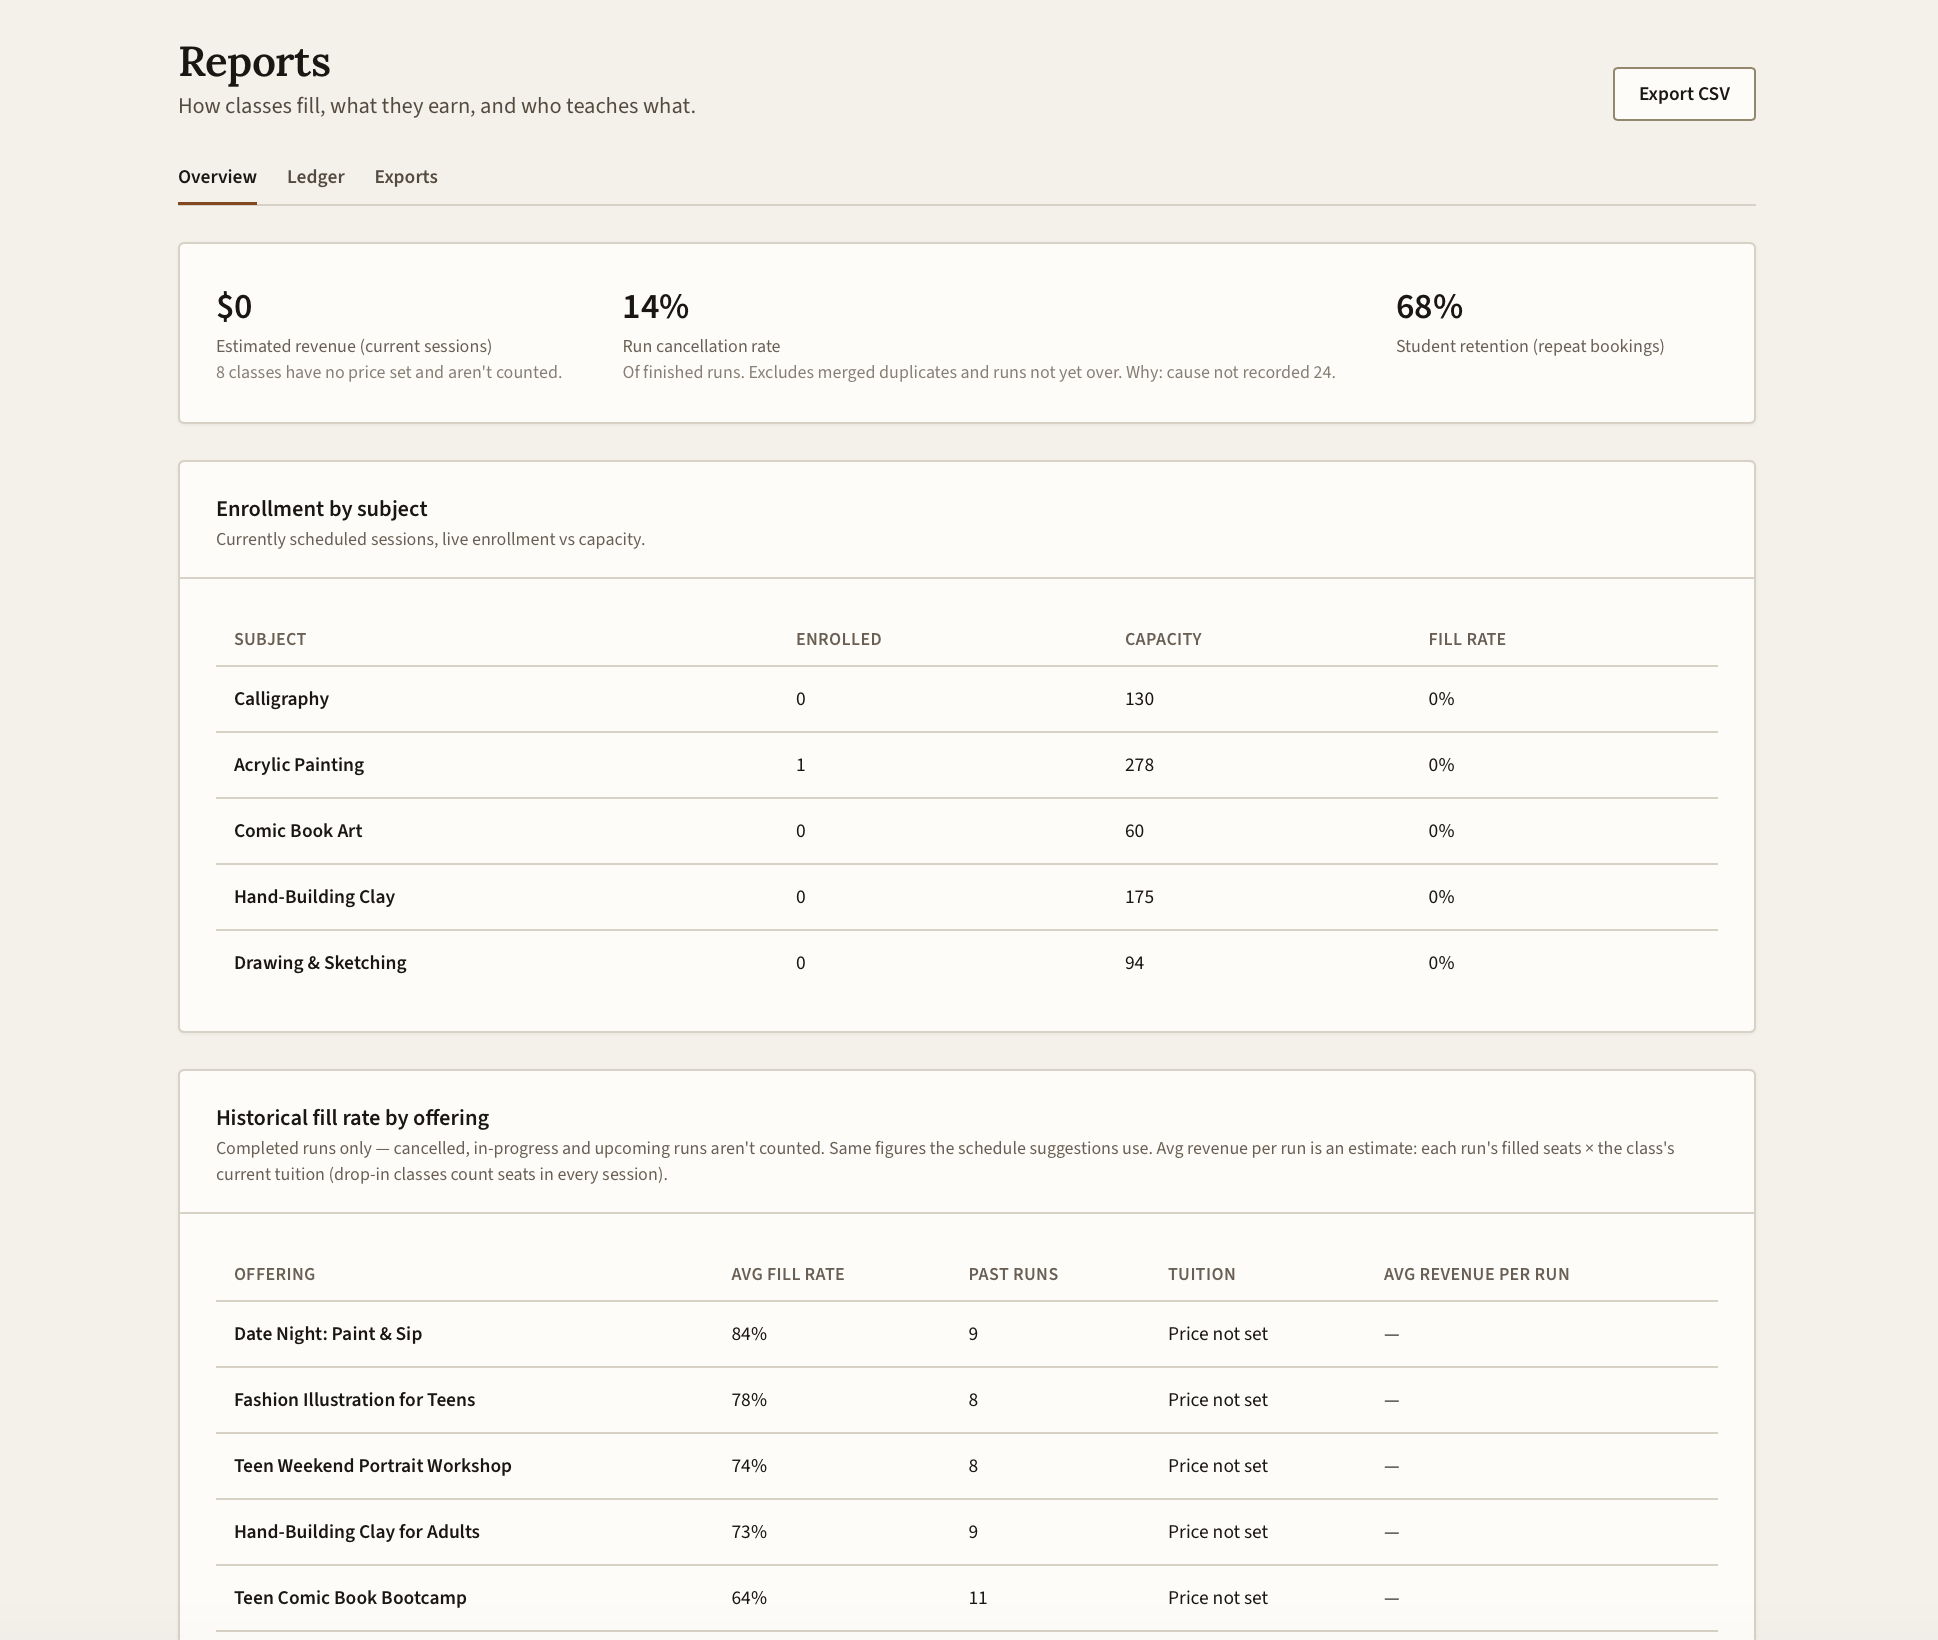Select Teen Comic Book Bootcamp row
Screen dimensions: 1938x1640
click(x=967, y=1598)
